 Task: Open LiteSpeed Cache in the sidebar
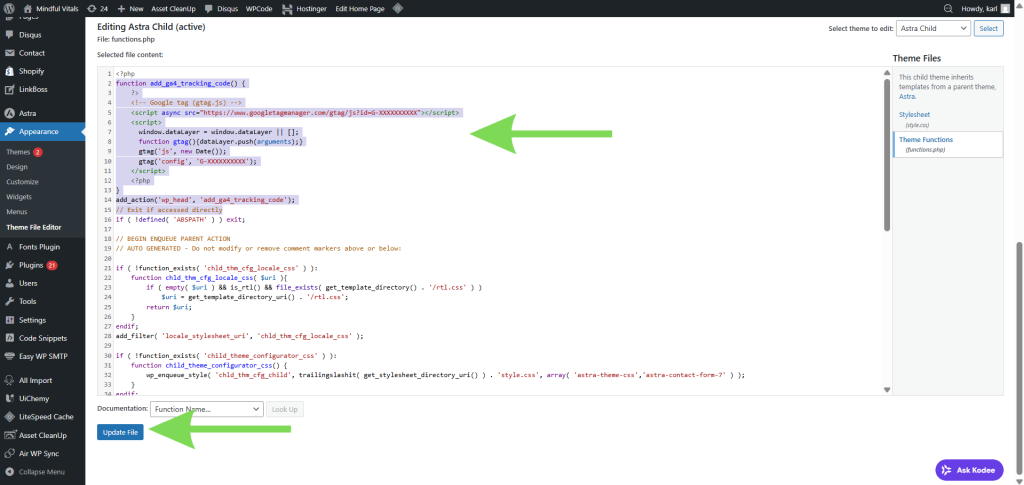(x=42, y=417)
